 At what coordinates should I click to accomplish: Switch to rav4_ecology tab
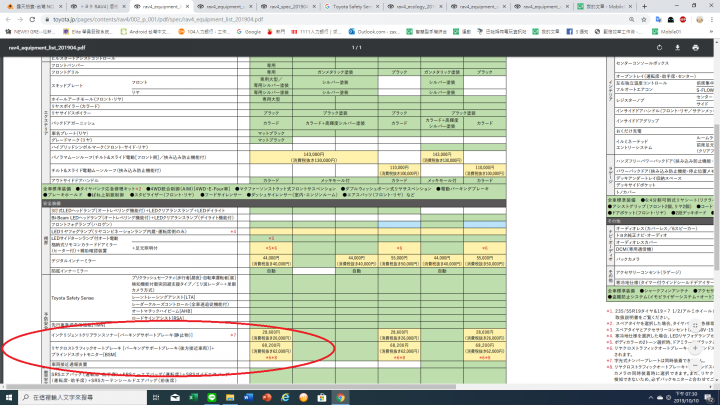(x=415, y=6)
